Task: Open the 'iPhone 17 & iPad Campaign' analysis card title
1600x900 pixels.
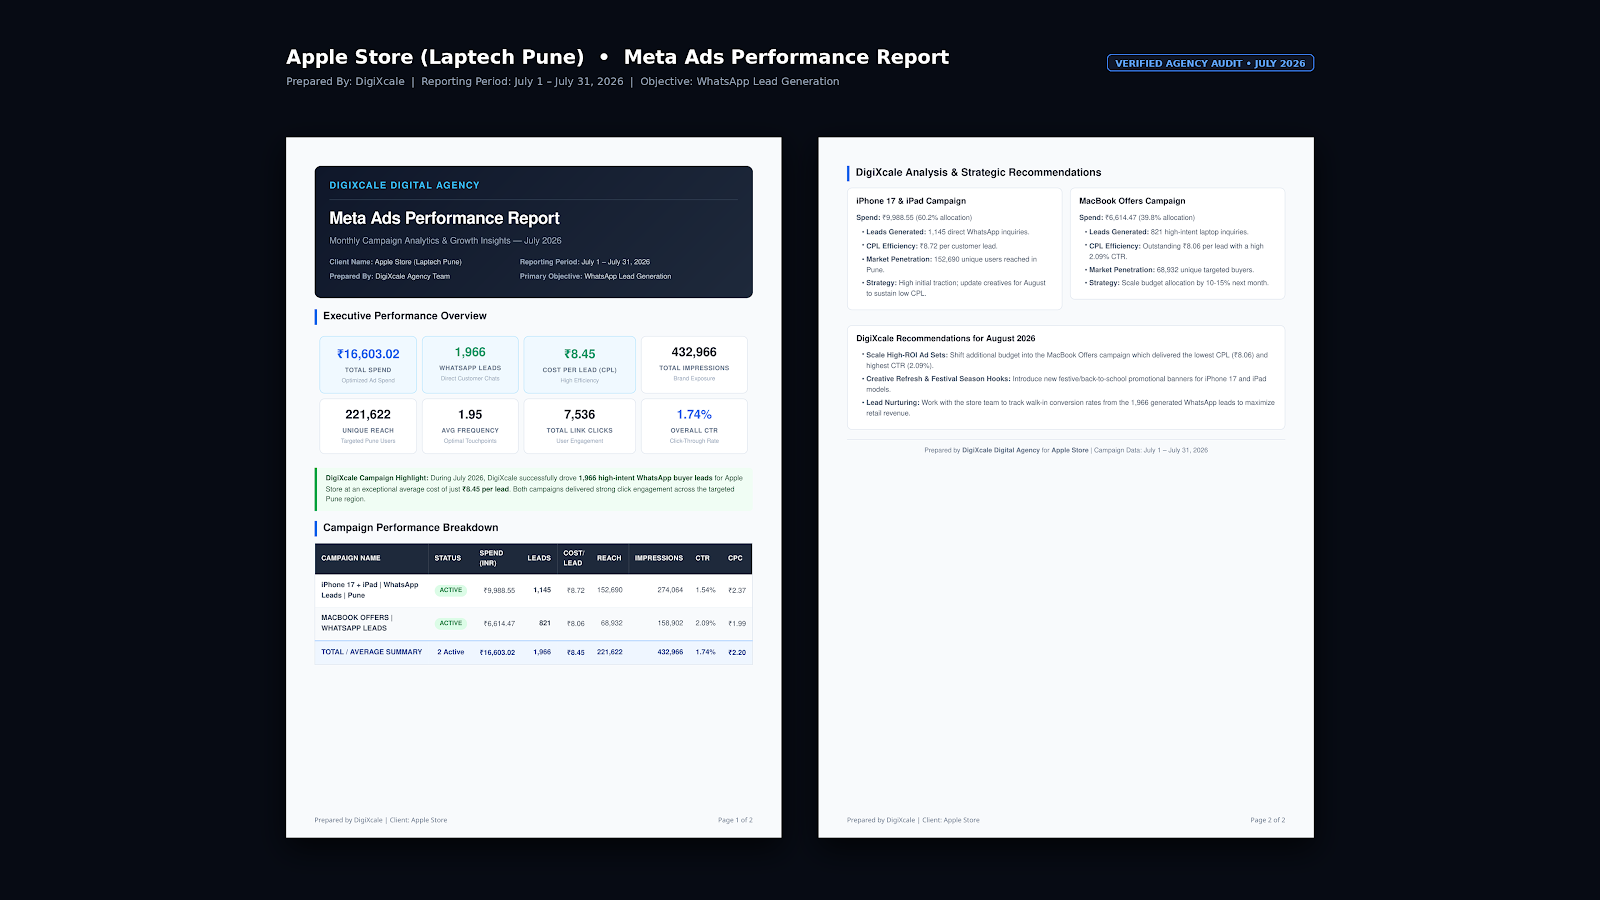Action: (911, 201)
